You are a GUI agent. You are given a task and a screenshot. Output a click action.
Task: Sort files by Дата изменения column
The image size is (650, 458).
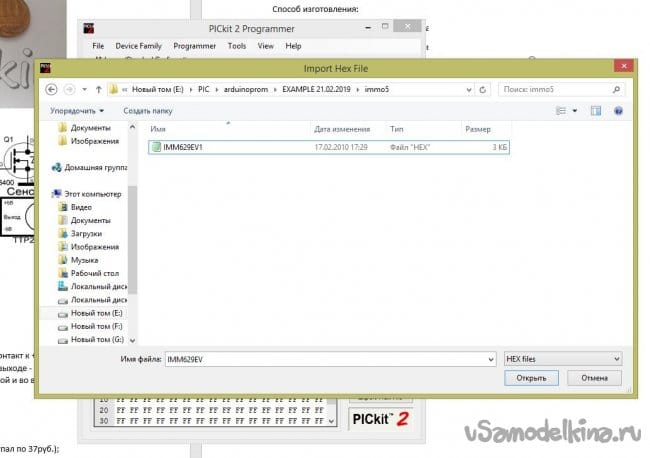pos(343,130)
